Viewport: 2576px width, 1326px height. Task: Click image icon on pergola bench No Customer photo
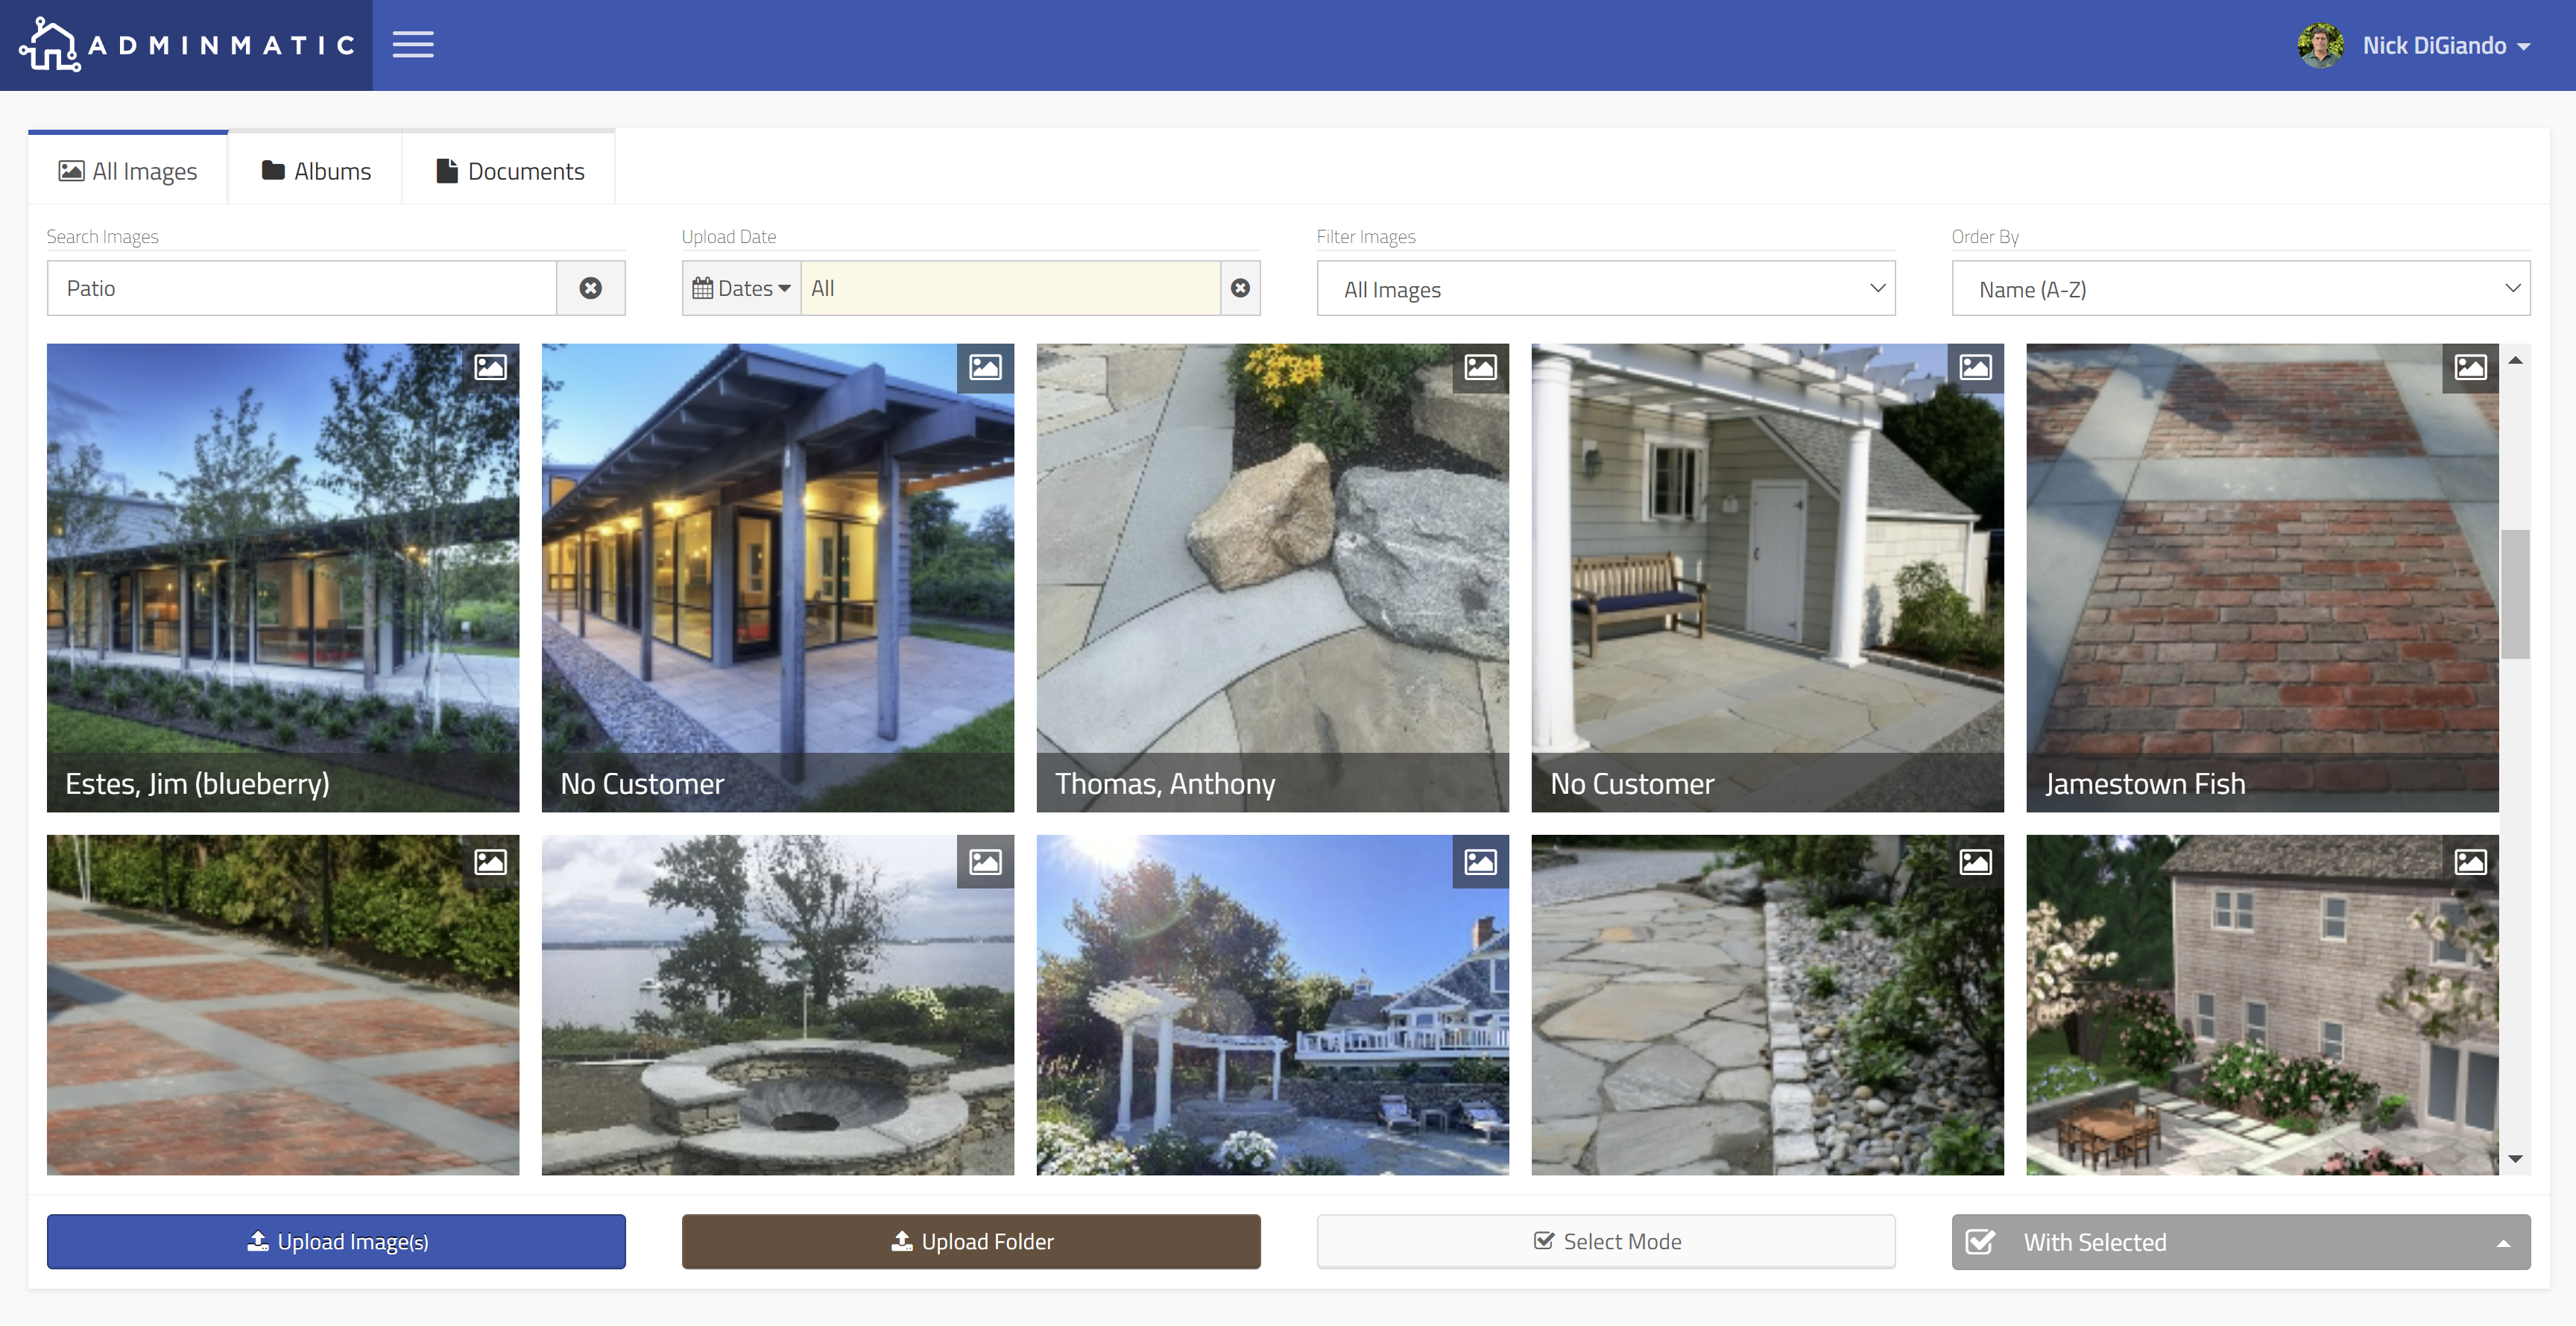coord(1975,368)
